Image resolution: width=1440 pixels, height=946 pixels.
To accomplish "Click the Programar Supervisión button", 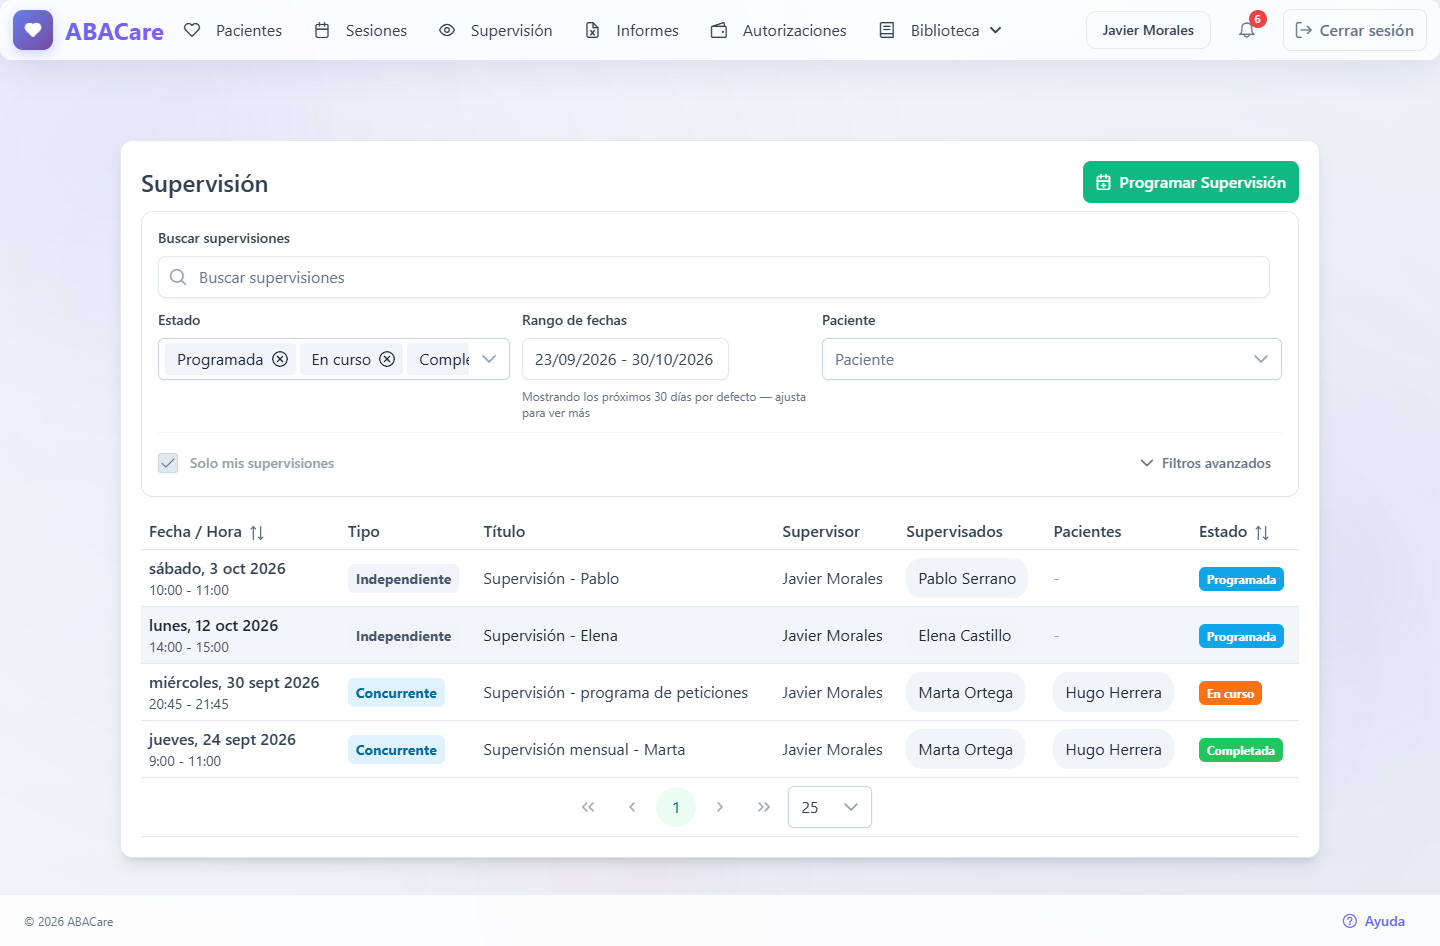I will pos(1191,182).
